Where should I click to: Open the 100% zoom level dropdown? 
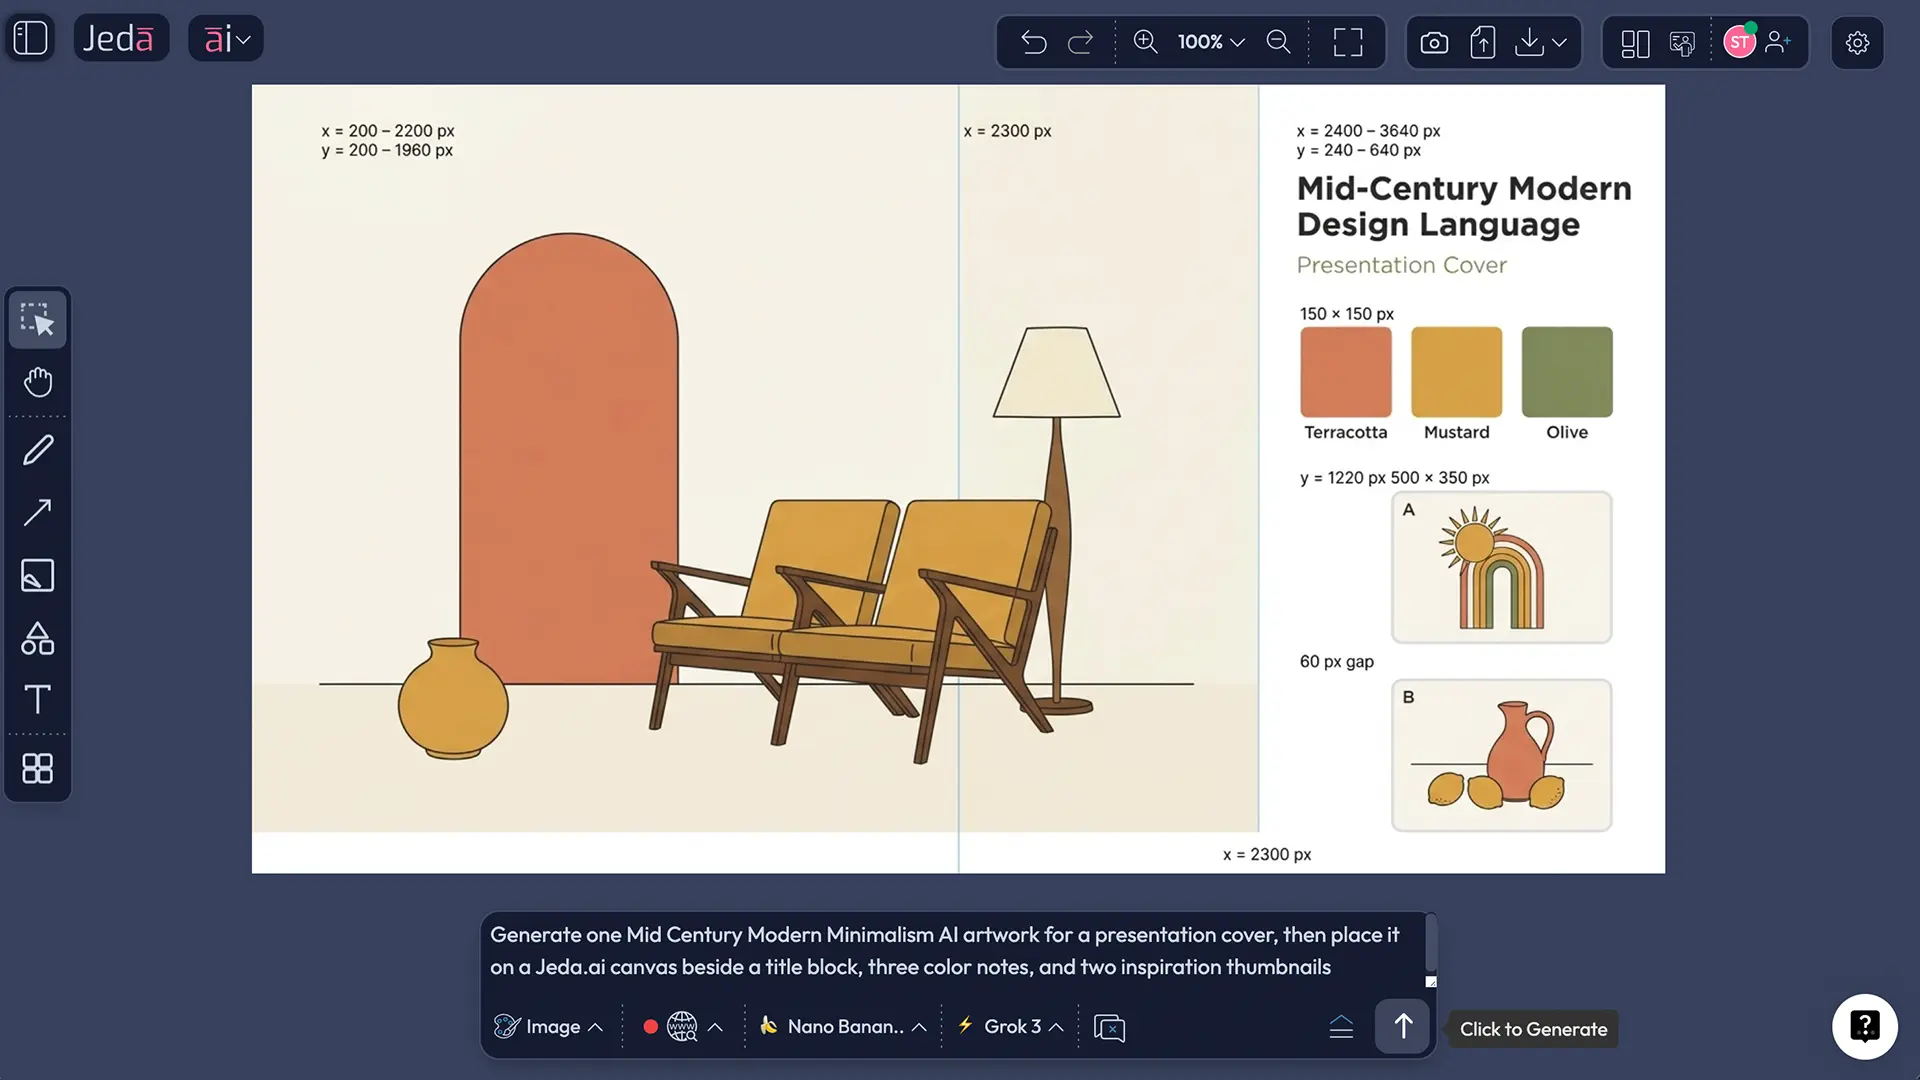pyautogui.click(x=1211, y=42)
